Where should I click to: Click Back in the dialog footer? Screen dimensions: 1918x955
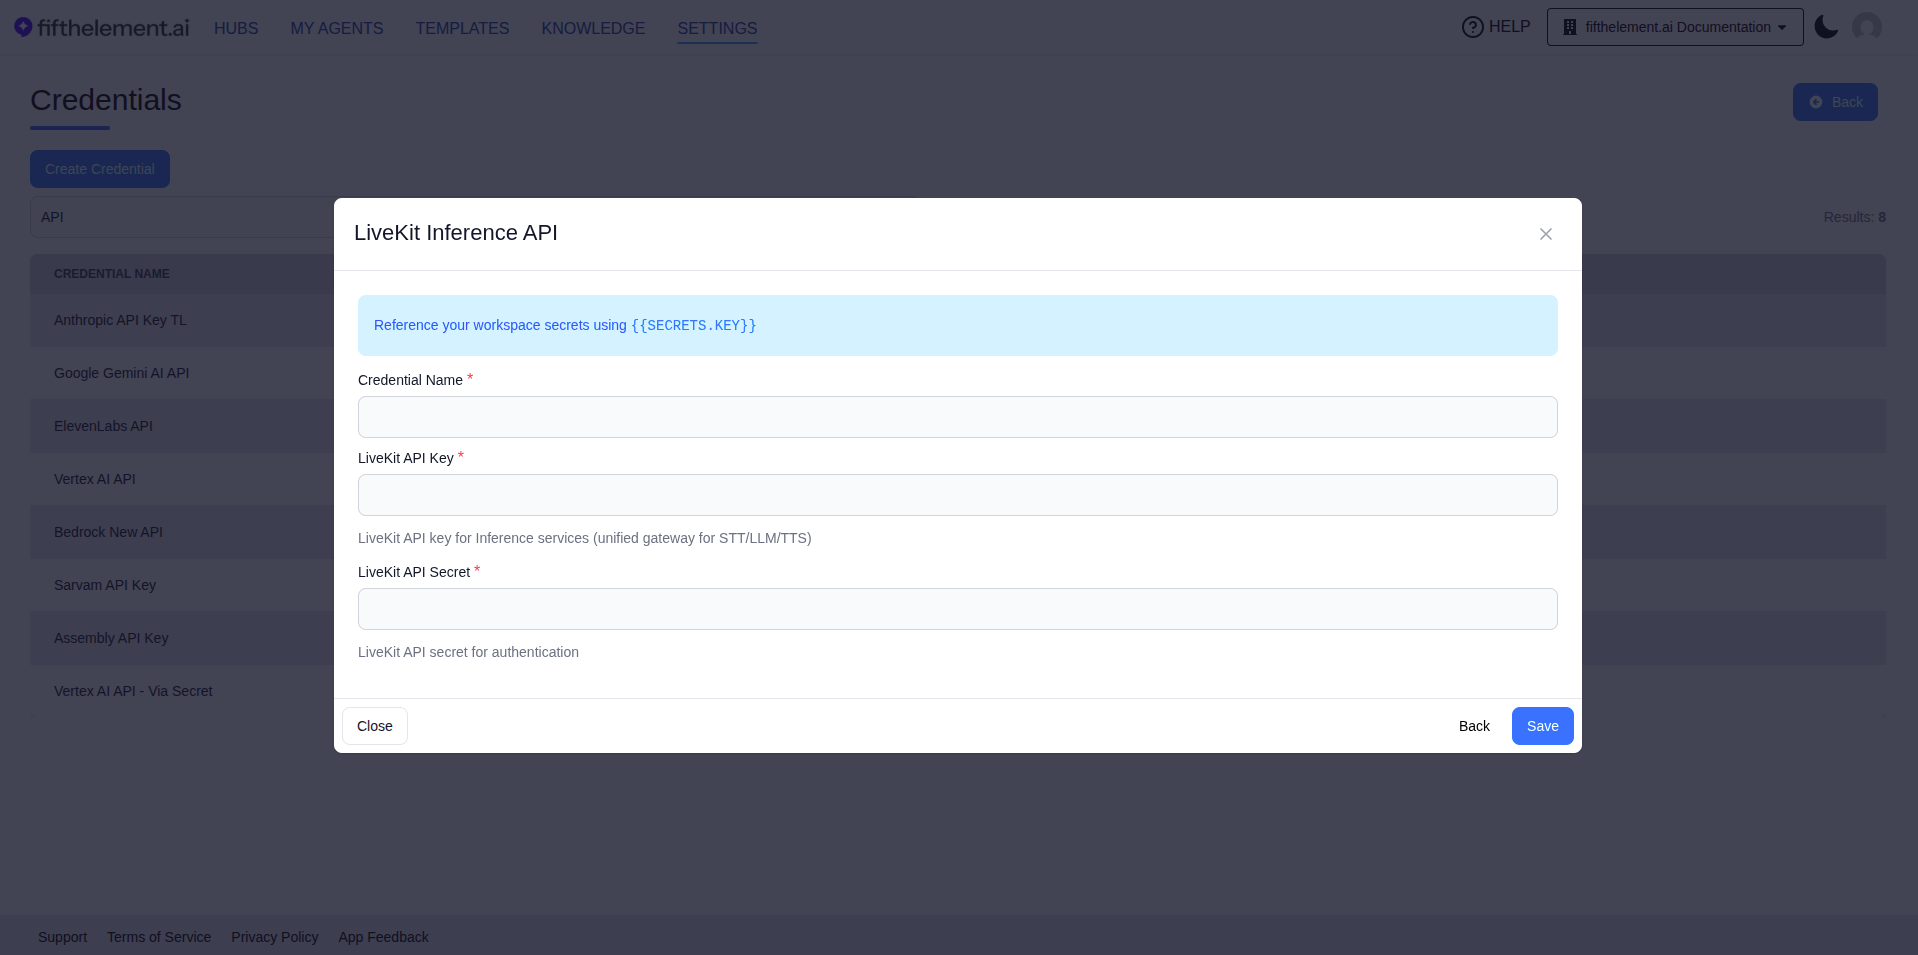coord(1474,726)
